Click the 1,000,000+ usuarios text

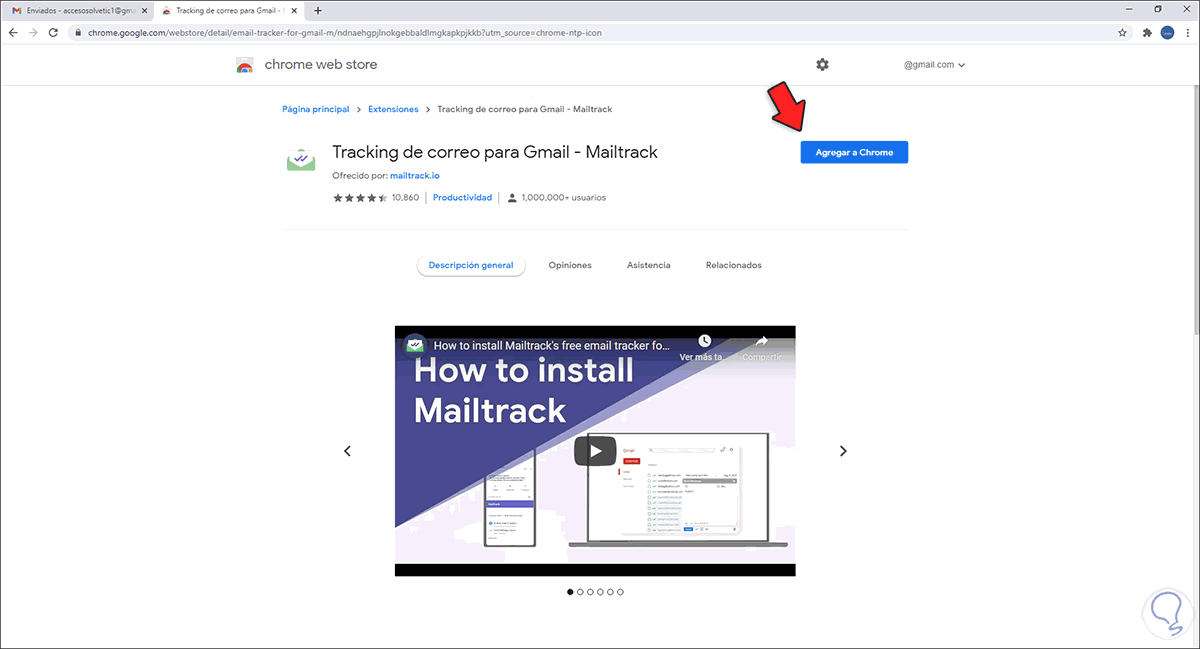pyautogui.click(x=563, y=198)
